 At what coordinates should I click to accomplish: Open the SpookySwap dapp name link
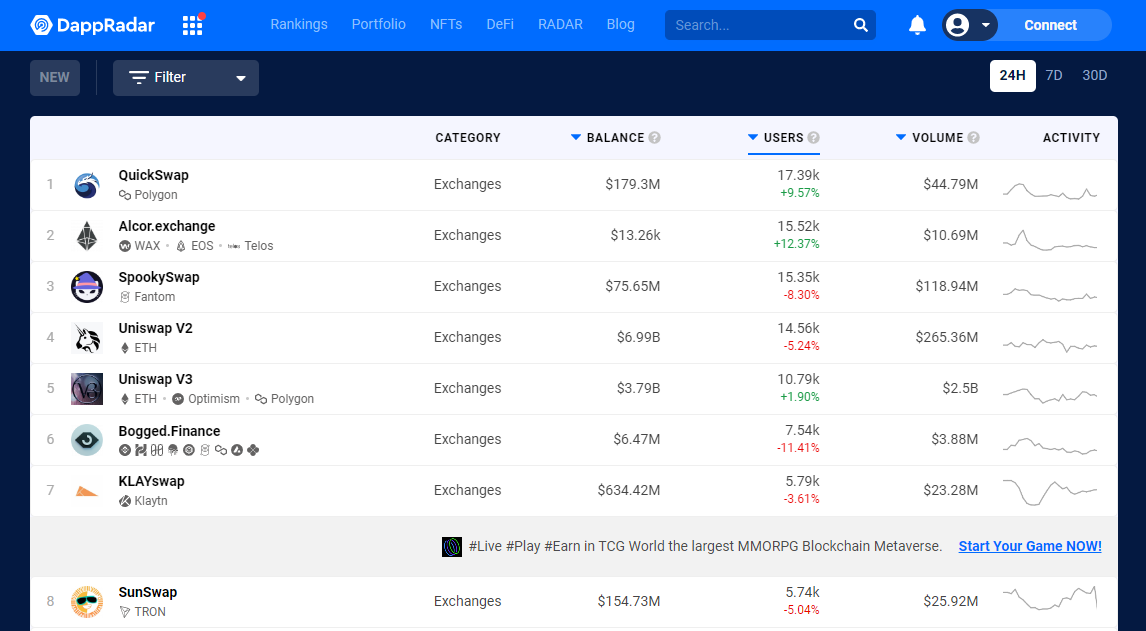[159, 277]
